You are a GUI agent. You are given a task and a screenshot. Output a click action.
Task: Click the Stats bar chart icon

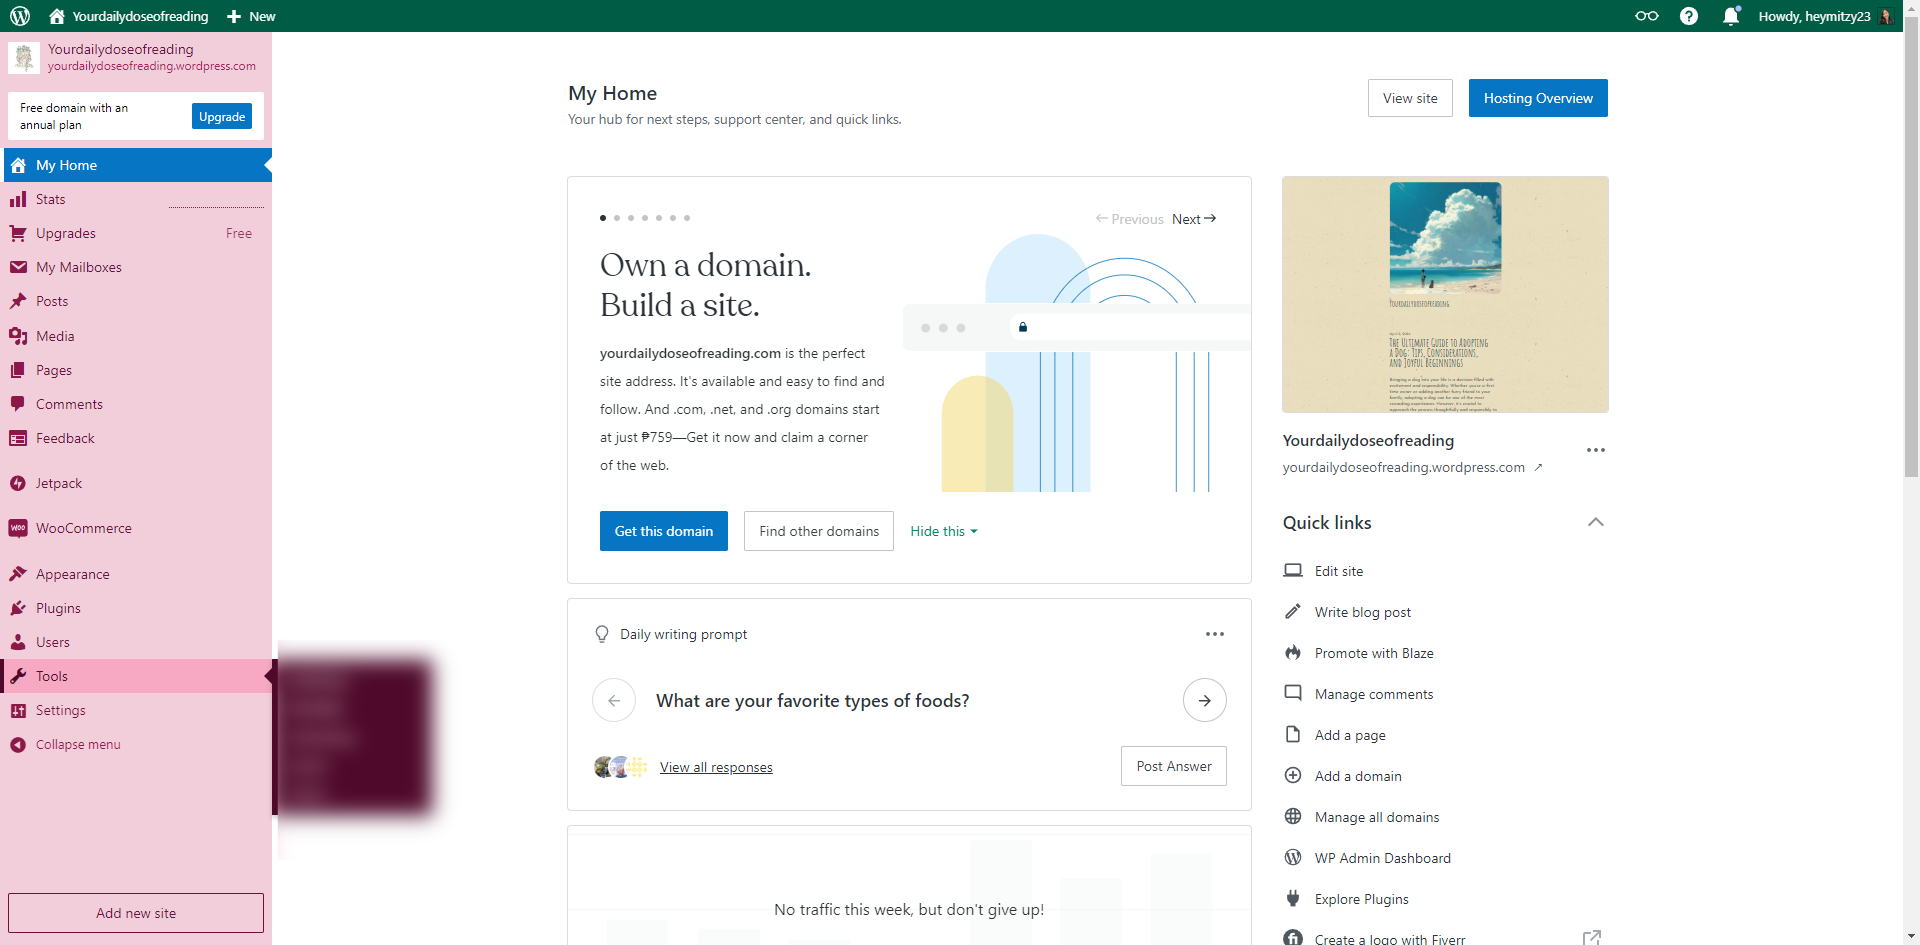[18, 199]
